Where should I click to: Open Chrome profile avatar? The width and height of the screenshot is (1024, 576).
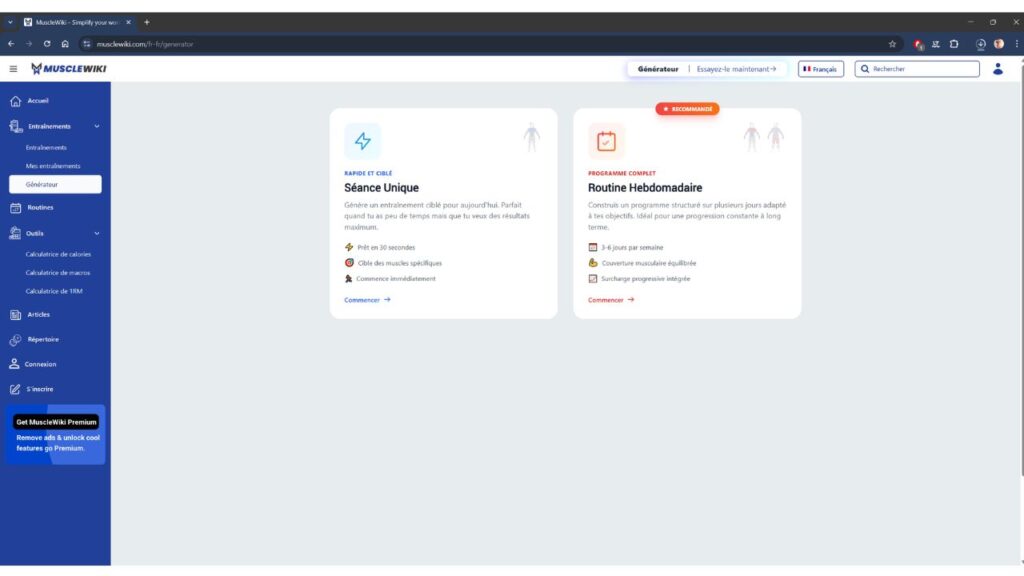pos(999,44)
